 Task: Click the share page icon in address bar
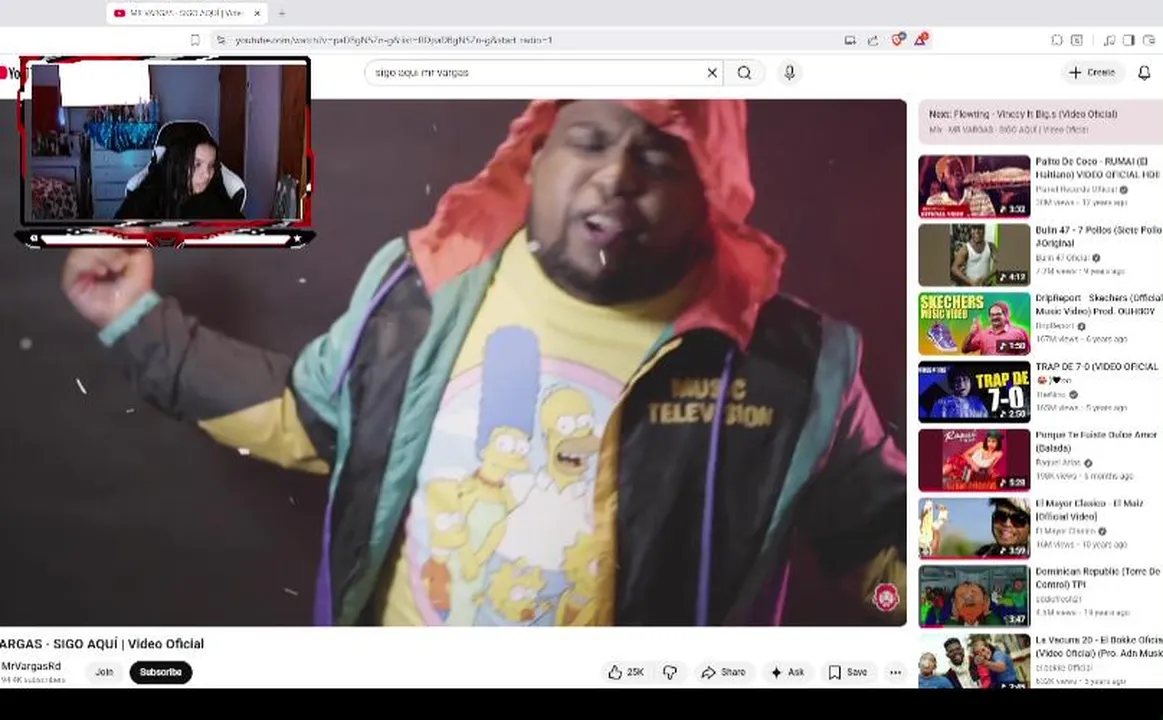click(873, 40)
